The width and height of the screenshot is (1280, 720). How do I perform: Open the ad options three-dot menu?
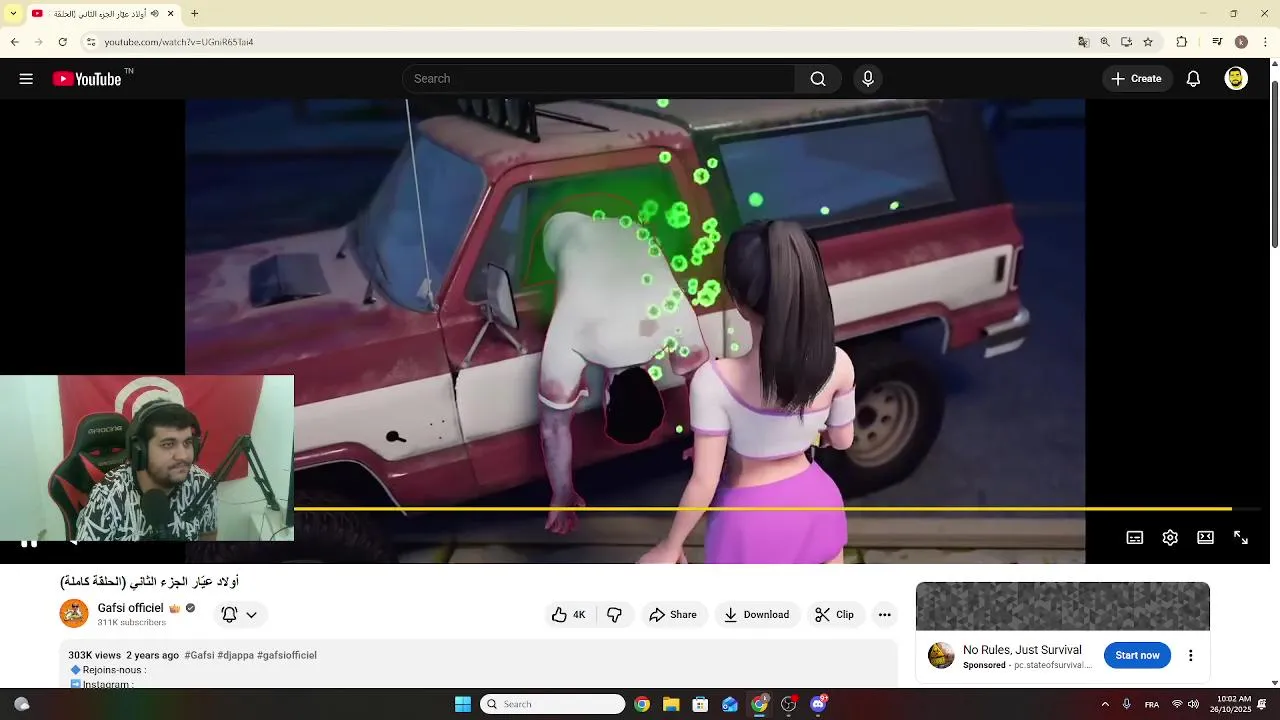tap(1190, 656)
